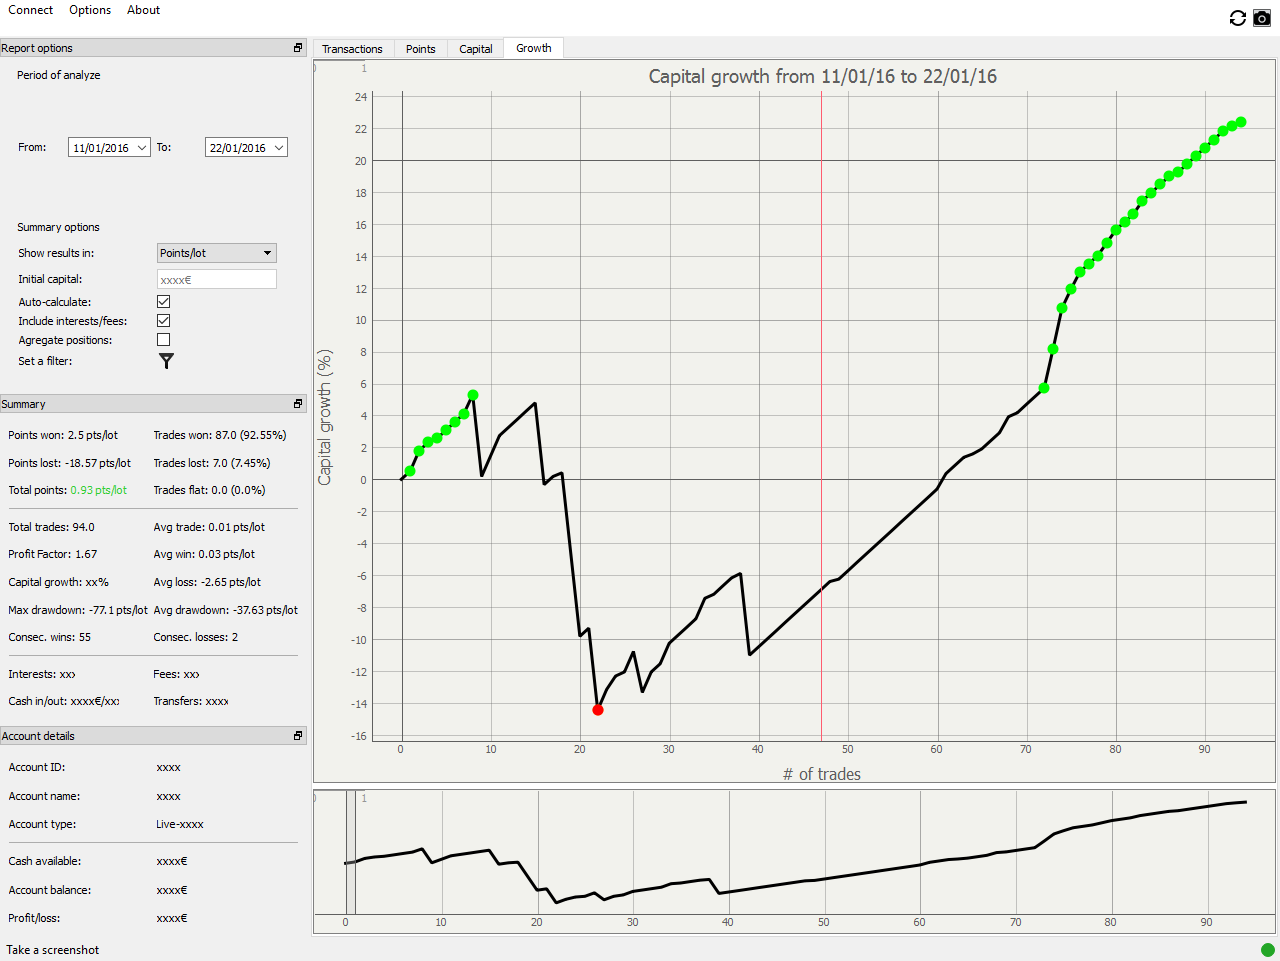
Task: Click the '# of trades' axis label
Action: coord(822,774)
